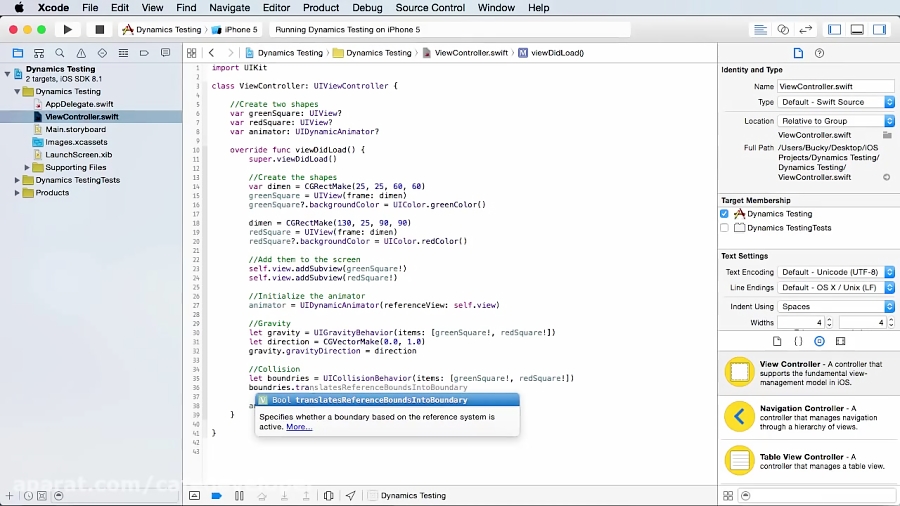The width and height of the screenshot is (900, 506).
Task: Show the standard editor
Action: [760, 29]
